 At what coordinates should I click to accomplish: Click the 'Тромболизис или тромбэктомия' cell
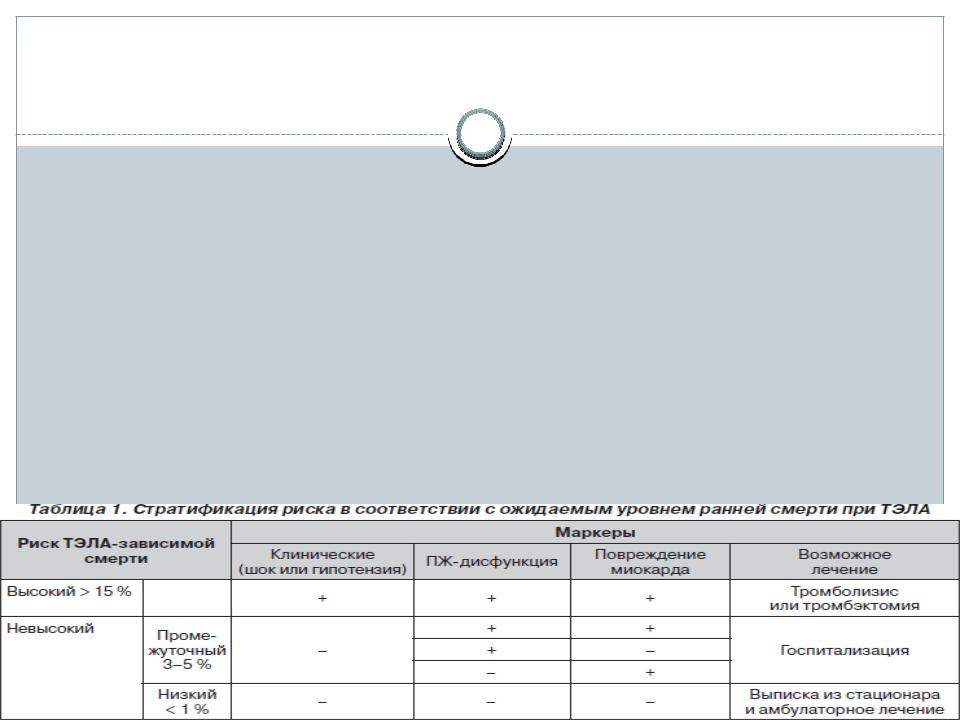coord(844,598)
